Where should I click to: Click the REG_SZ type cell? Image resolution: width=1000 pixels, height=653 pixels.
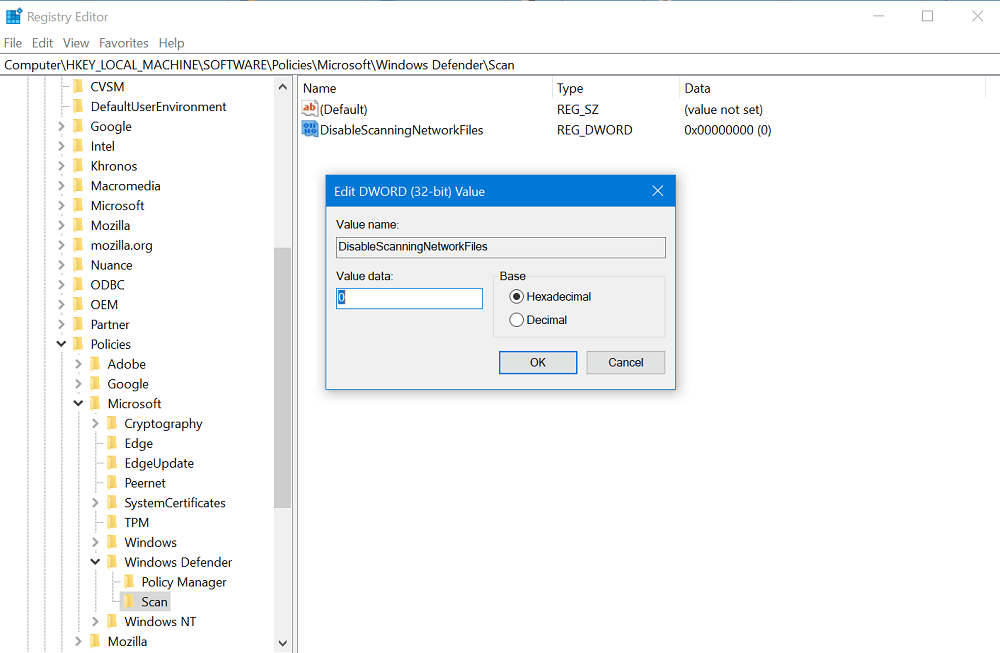click(578, 109)
